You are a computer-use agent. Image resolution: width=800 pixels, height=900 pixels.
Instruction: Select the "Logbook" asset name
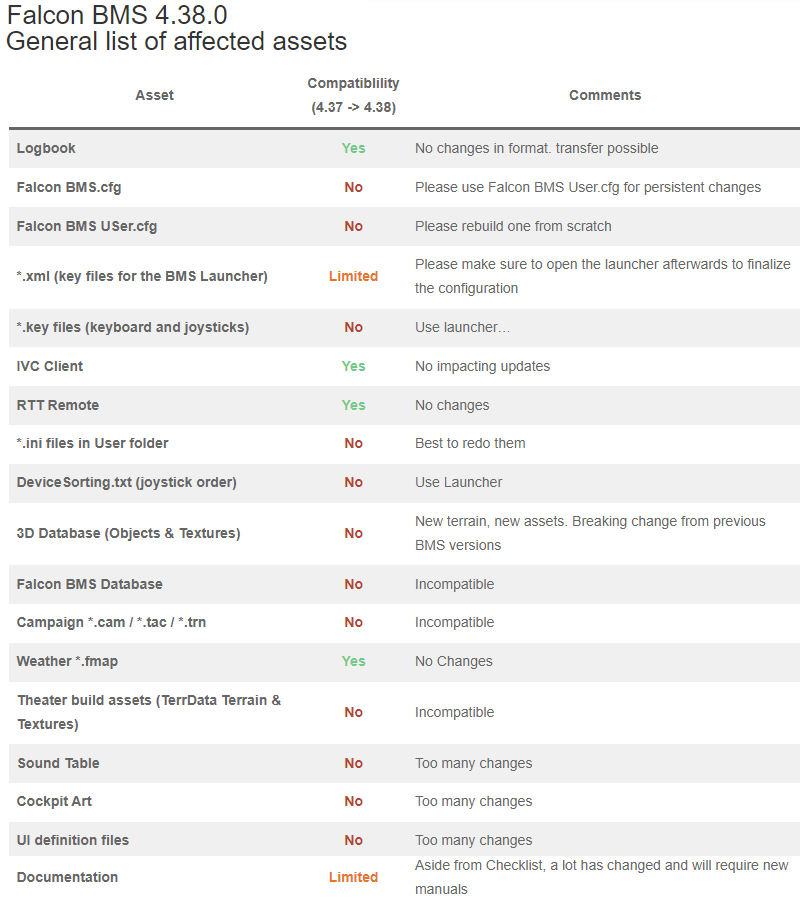coord(46,148)
